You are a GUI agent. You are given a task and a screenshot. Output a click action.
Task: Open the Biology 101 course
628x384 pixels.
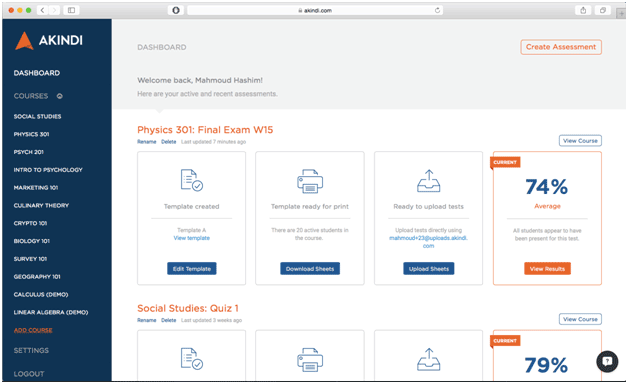[32, 241]
